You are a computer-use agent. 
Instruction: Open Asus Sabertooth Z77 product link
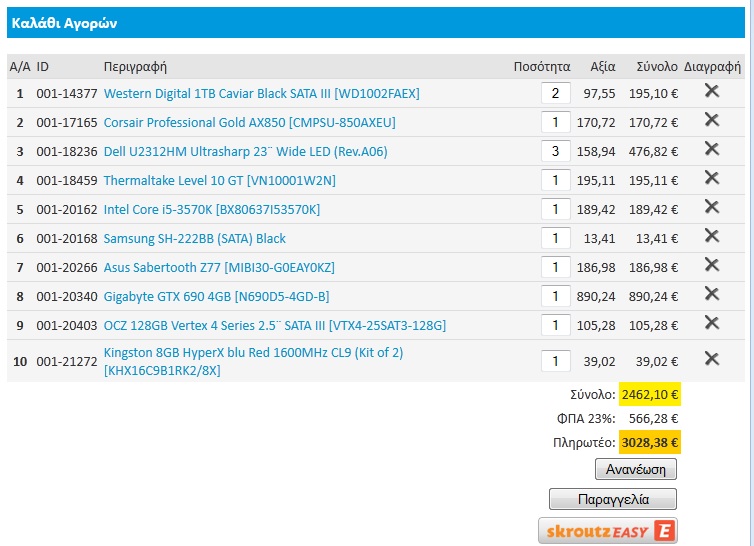(219, 267)
